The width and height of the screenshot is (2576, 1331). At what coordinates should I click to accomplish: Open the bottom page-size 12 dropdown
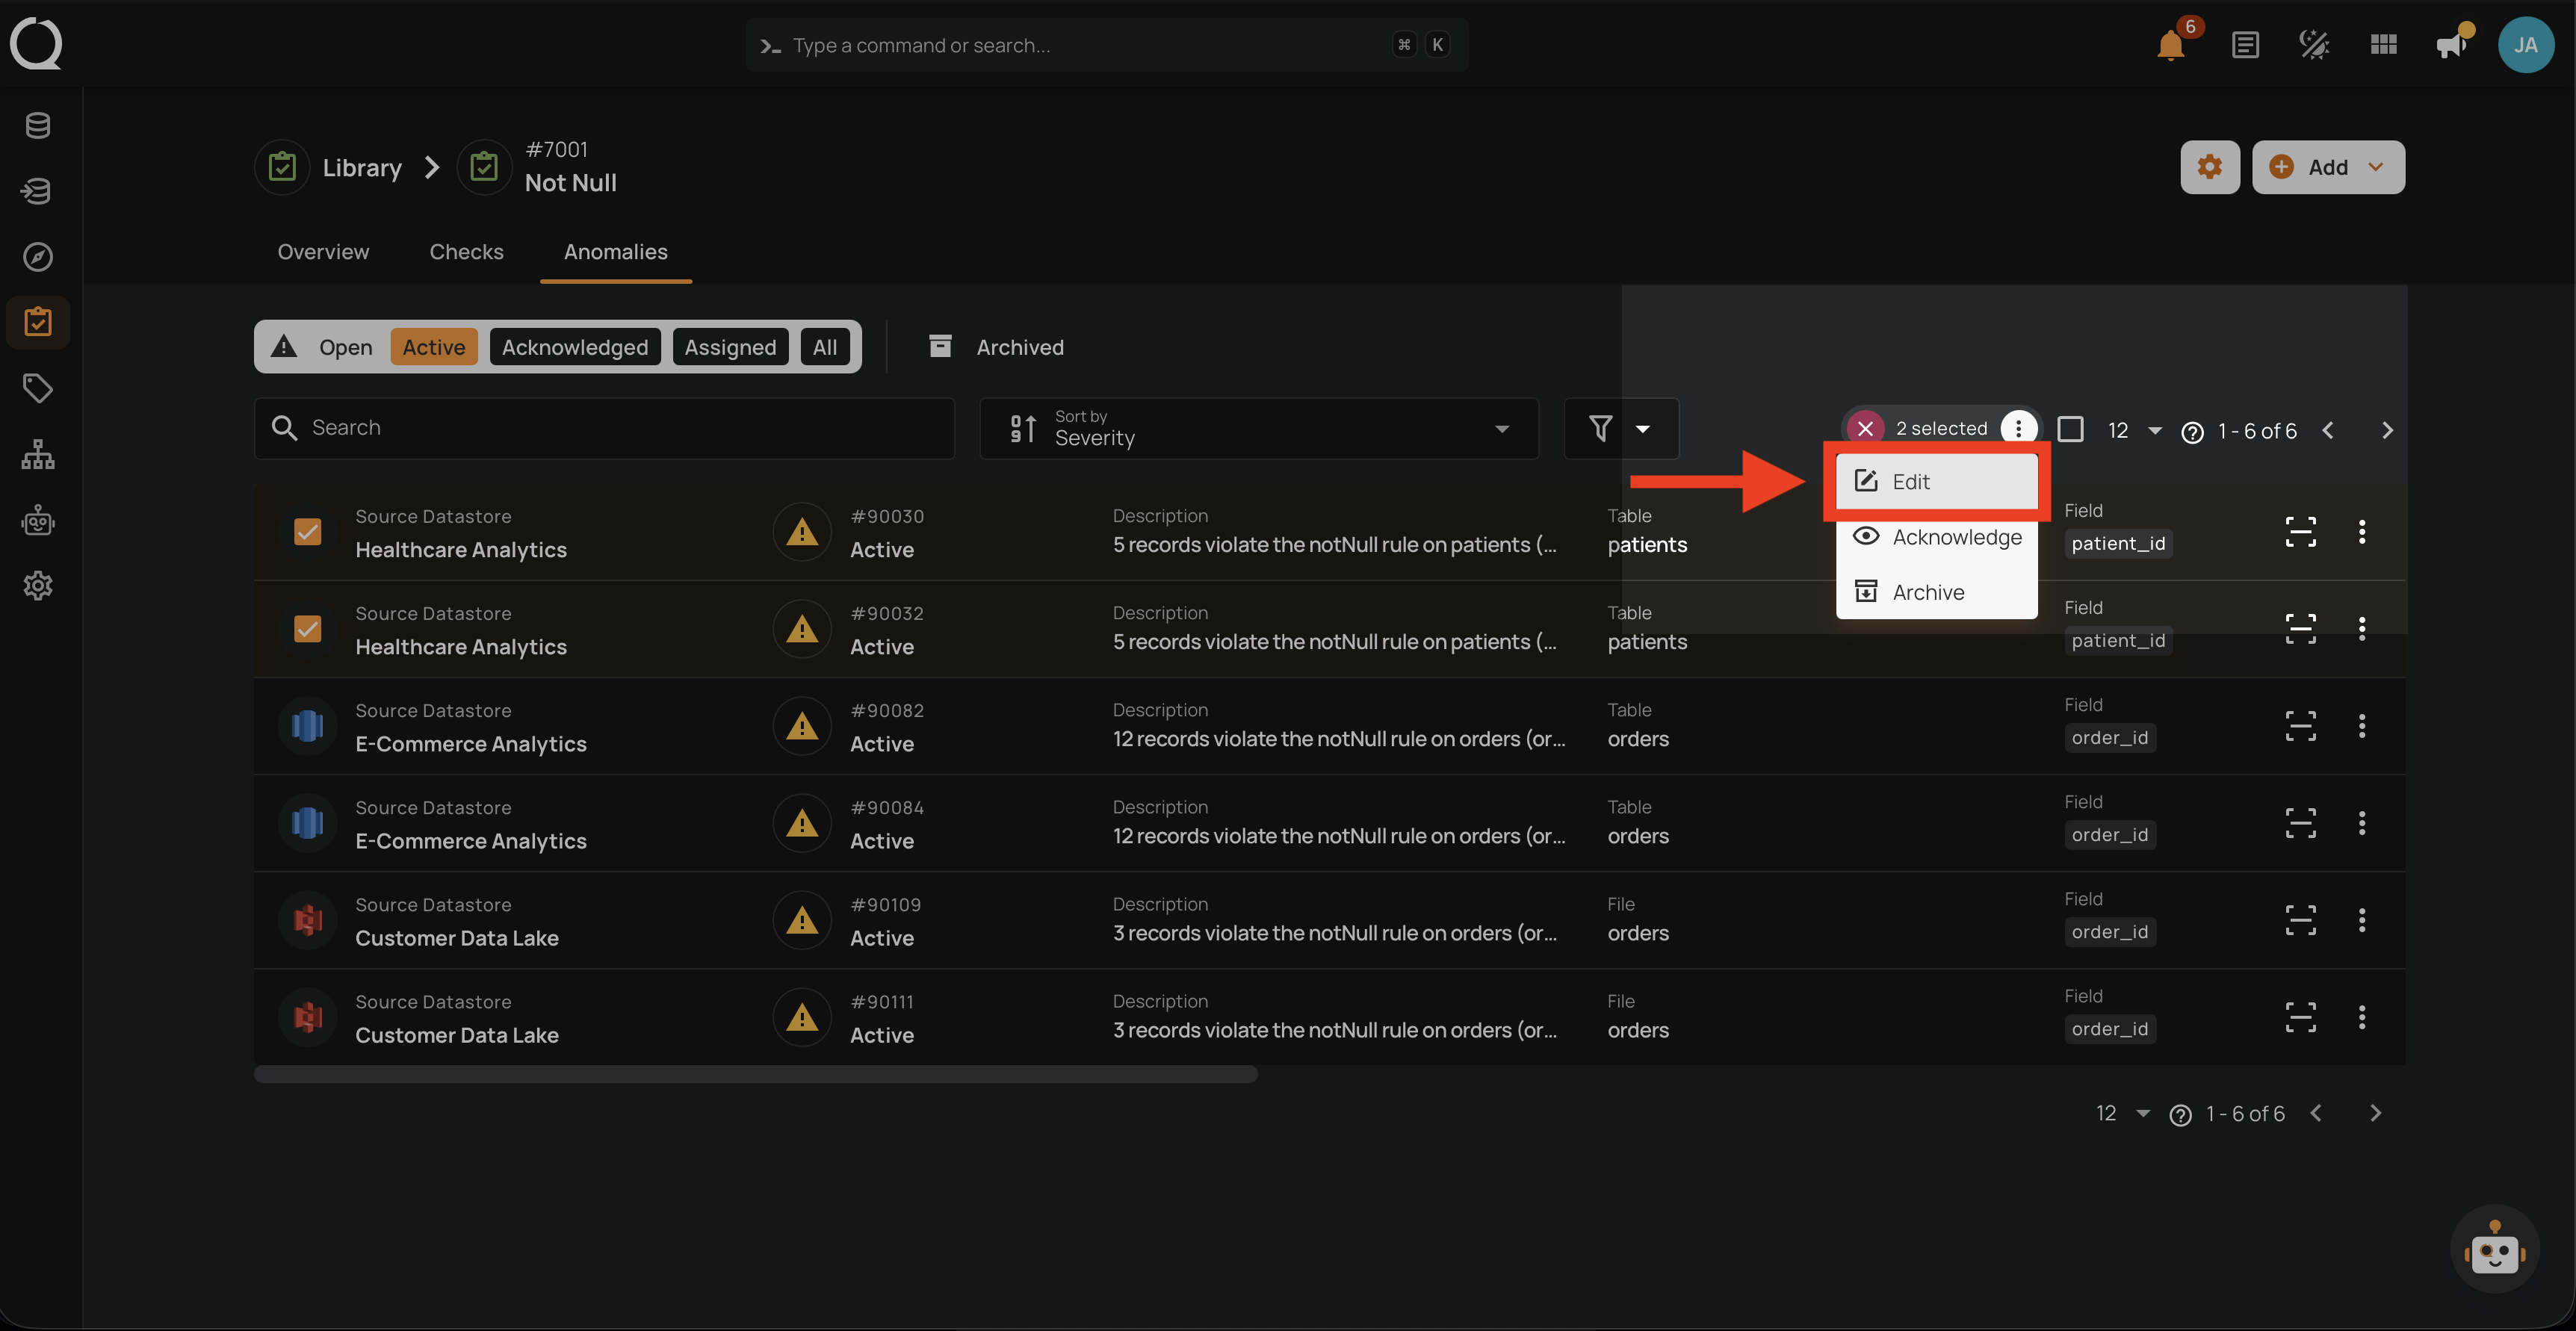2122,1114
